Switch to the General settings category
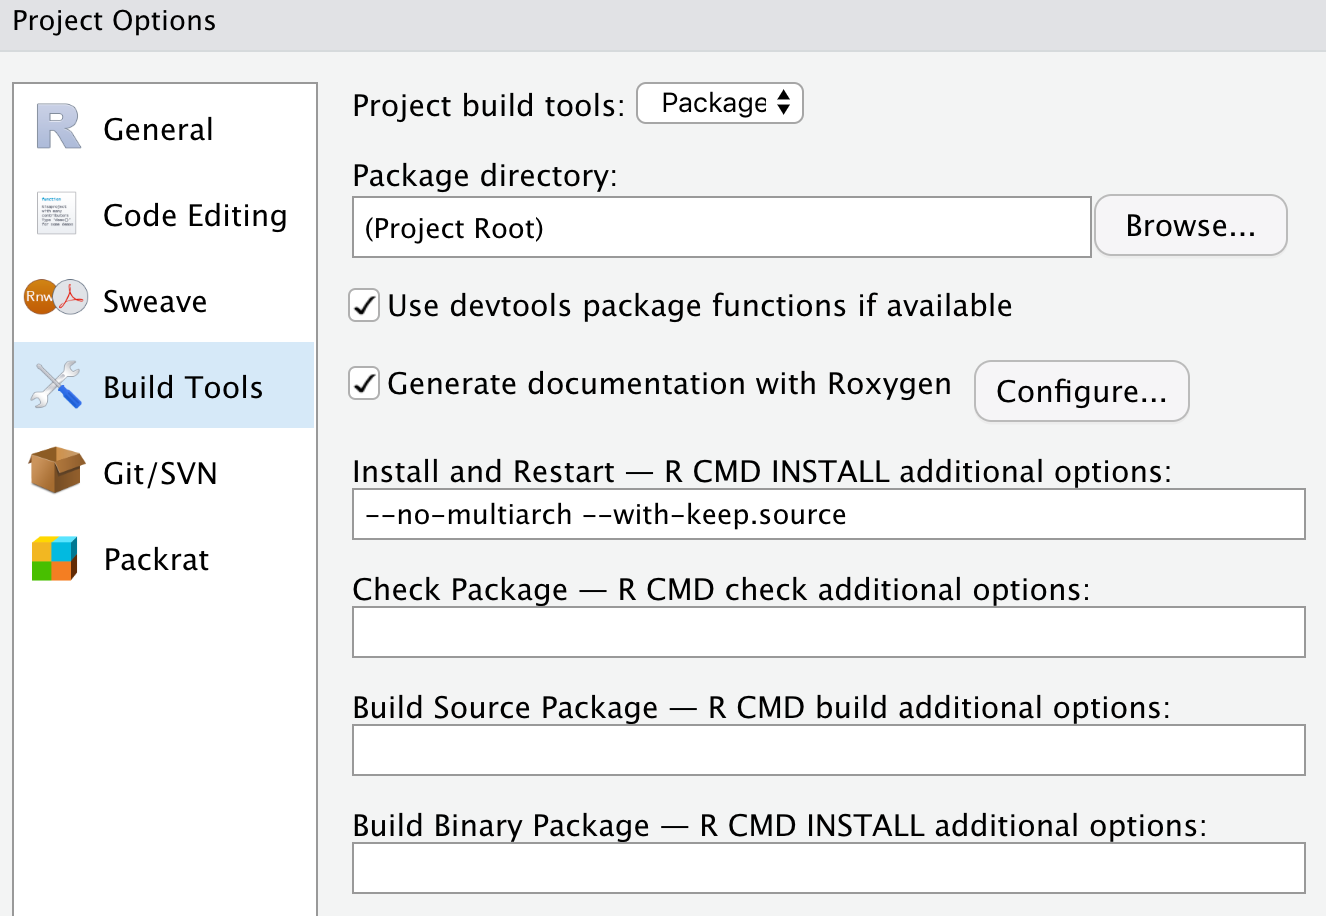This screenshot has height=916, width=1326. click(x=157, y=128)
